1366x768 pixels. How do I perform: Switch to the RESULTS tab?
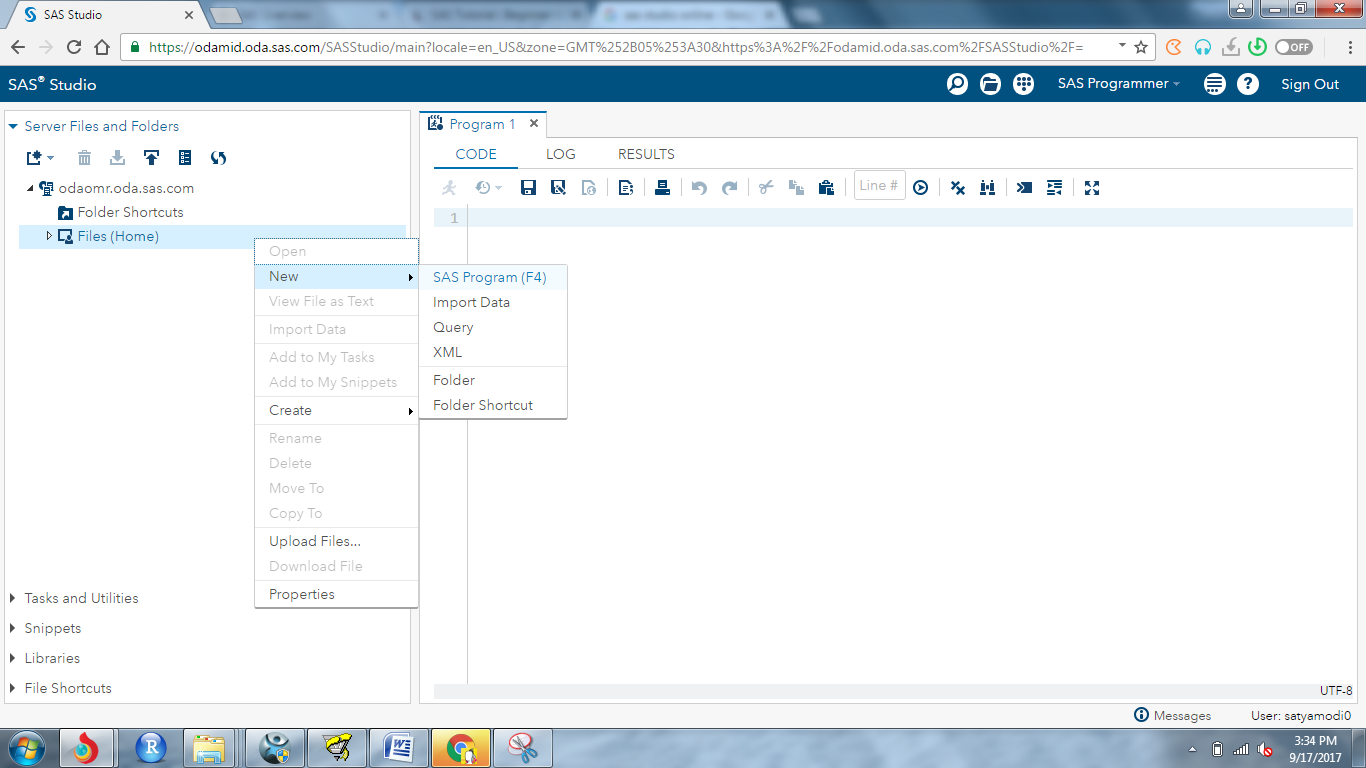(646, 154)
